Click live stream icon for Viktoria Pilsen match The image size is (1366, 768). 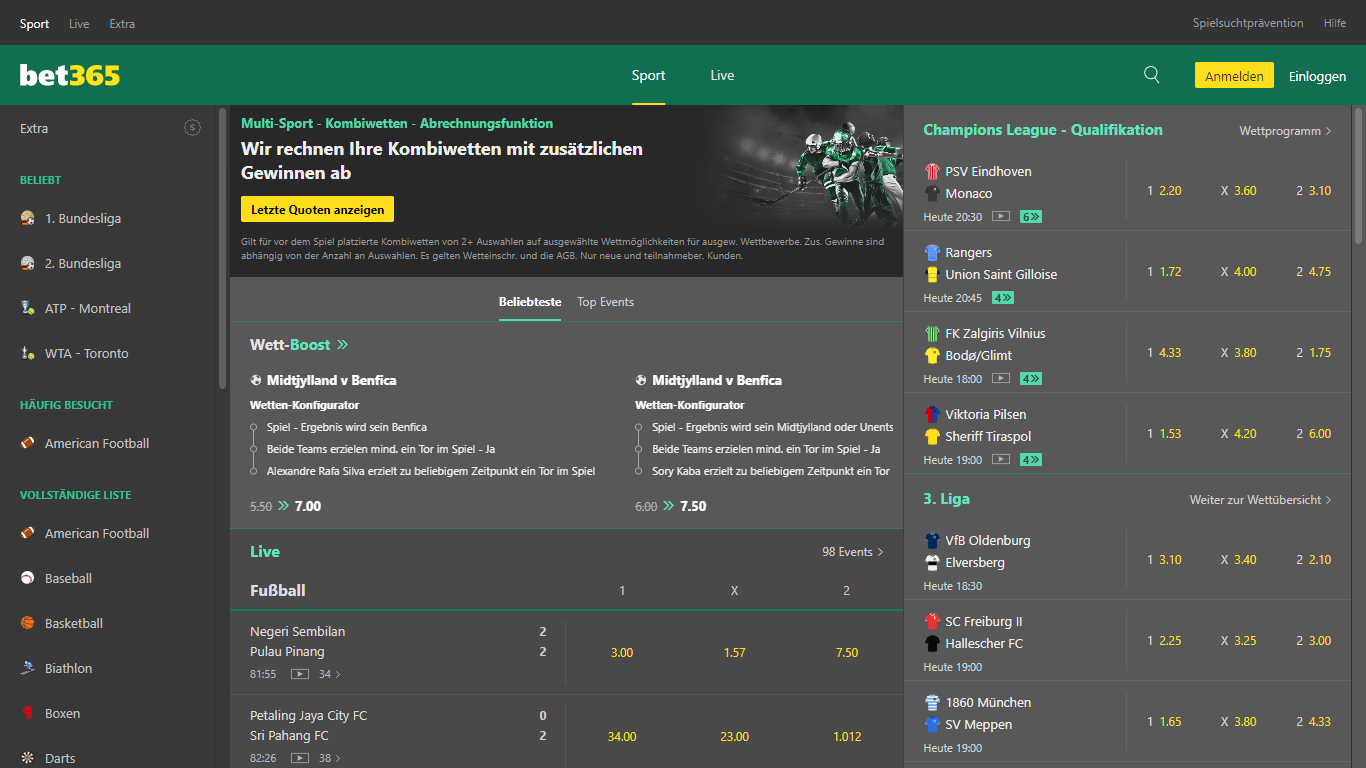coord(1001,459)
